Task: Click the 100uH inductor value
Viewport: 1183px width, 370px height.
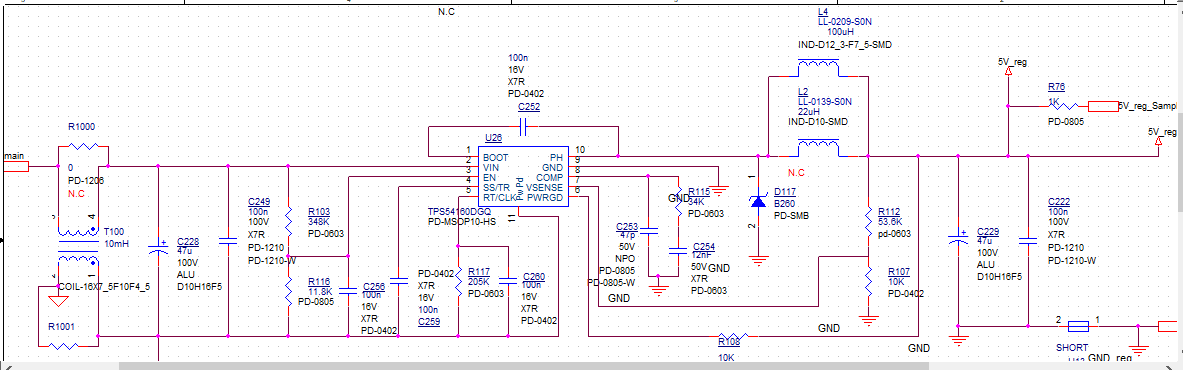Action: [x=839, y=33]
